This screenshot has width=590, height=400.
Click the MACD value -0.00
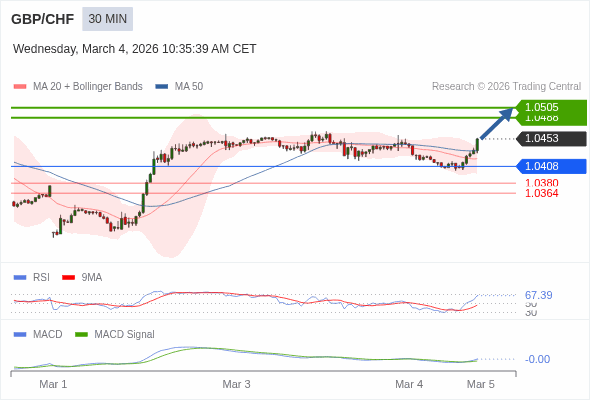pos(537,359)
